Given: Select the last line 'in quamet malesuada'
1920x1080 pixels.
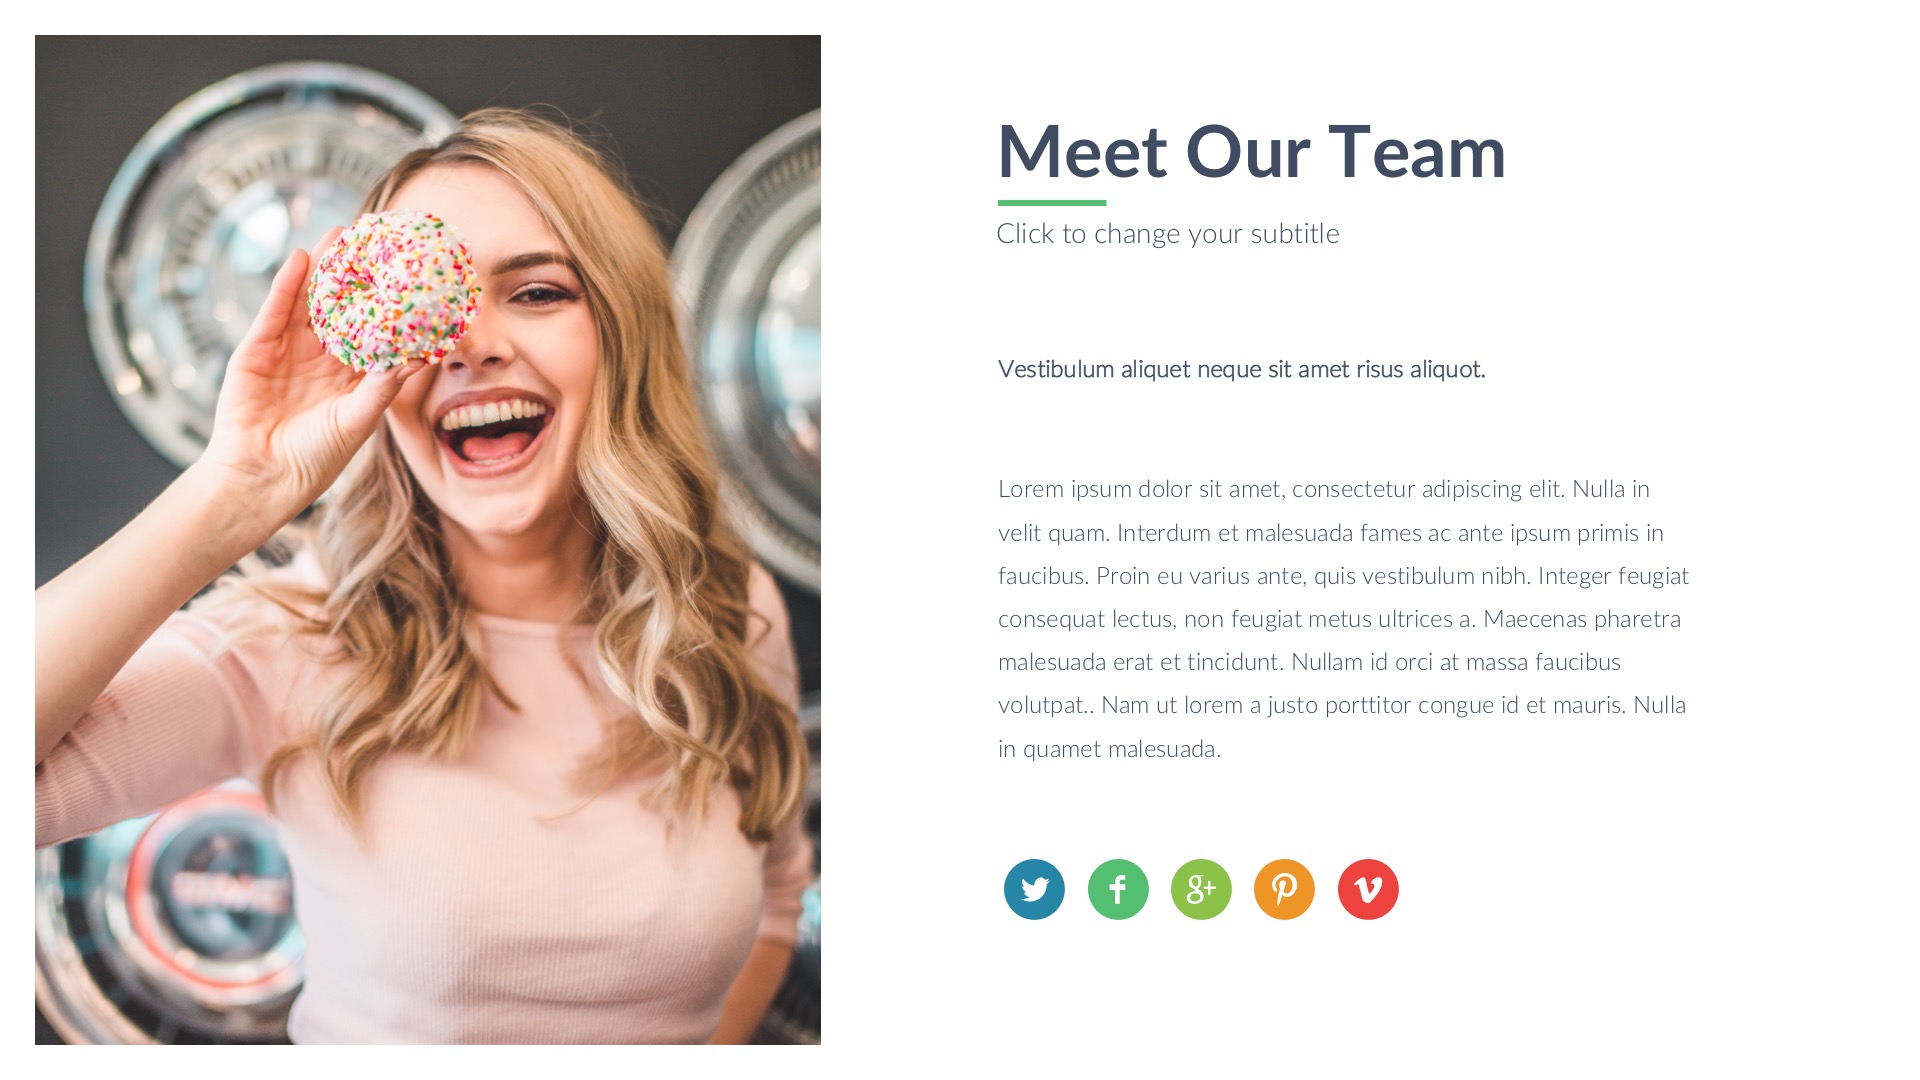Looking at the screenshot, I should 1109,749.
